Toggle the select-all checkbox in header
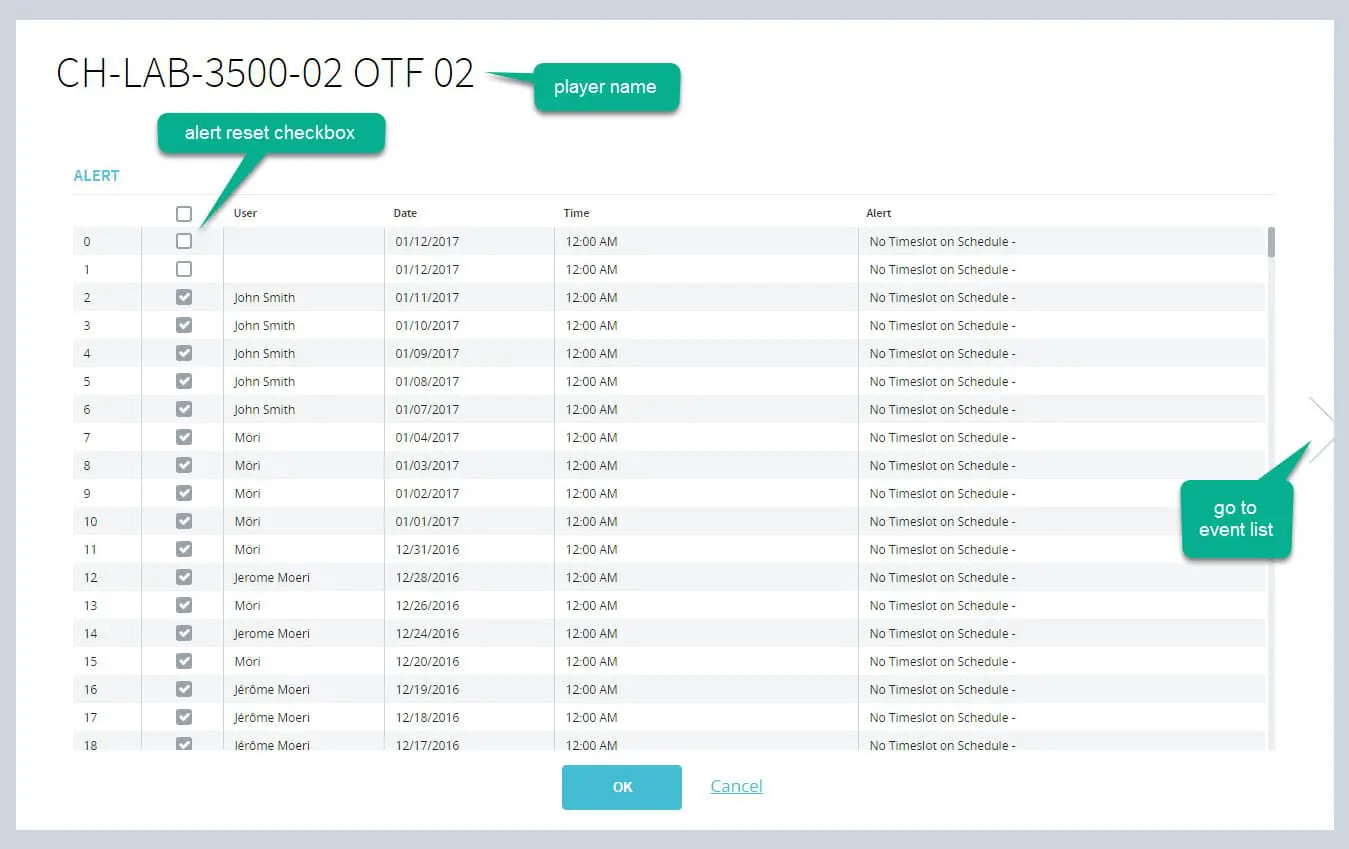The width and height of the screenshot is (1349, 849). coord(184,213)
